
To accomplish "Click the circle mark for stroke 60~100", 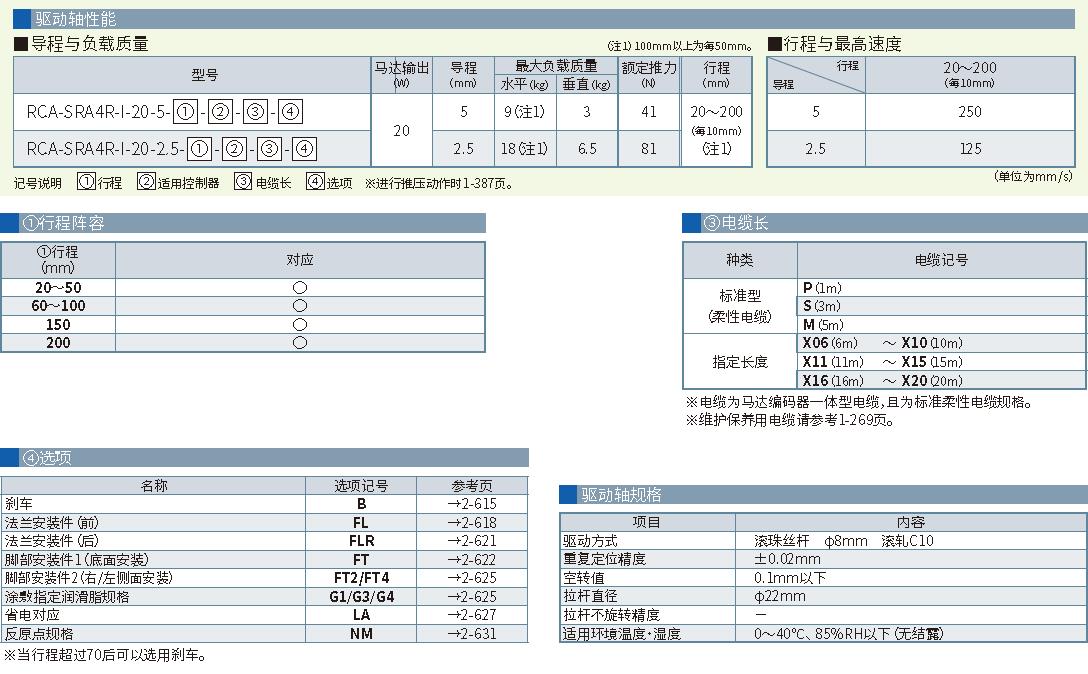I will [x=300, y=305].
